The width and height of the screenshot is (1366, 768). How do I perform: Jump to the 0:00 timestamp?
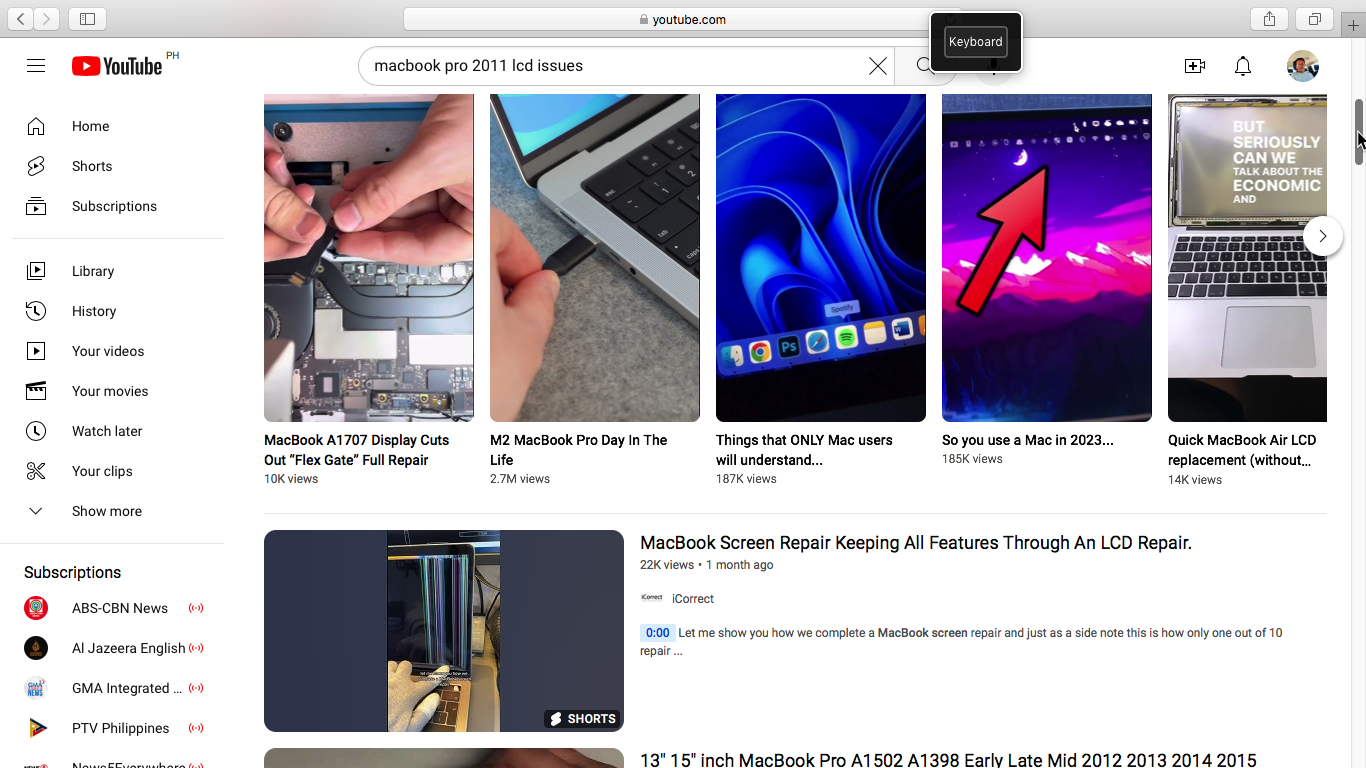(x=657, y=633)
